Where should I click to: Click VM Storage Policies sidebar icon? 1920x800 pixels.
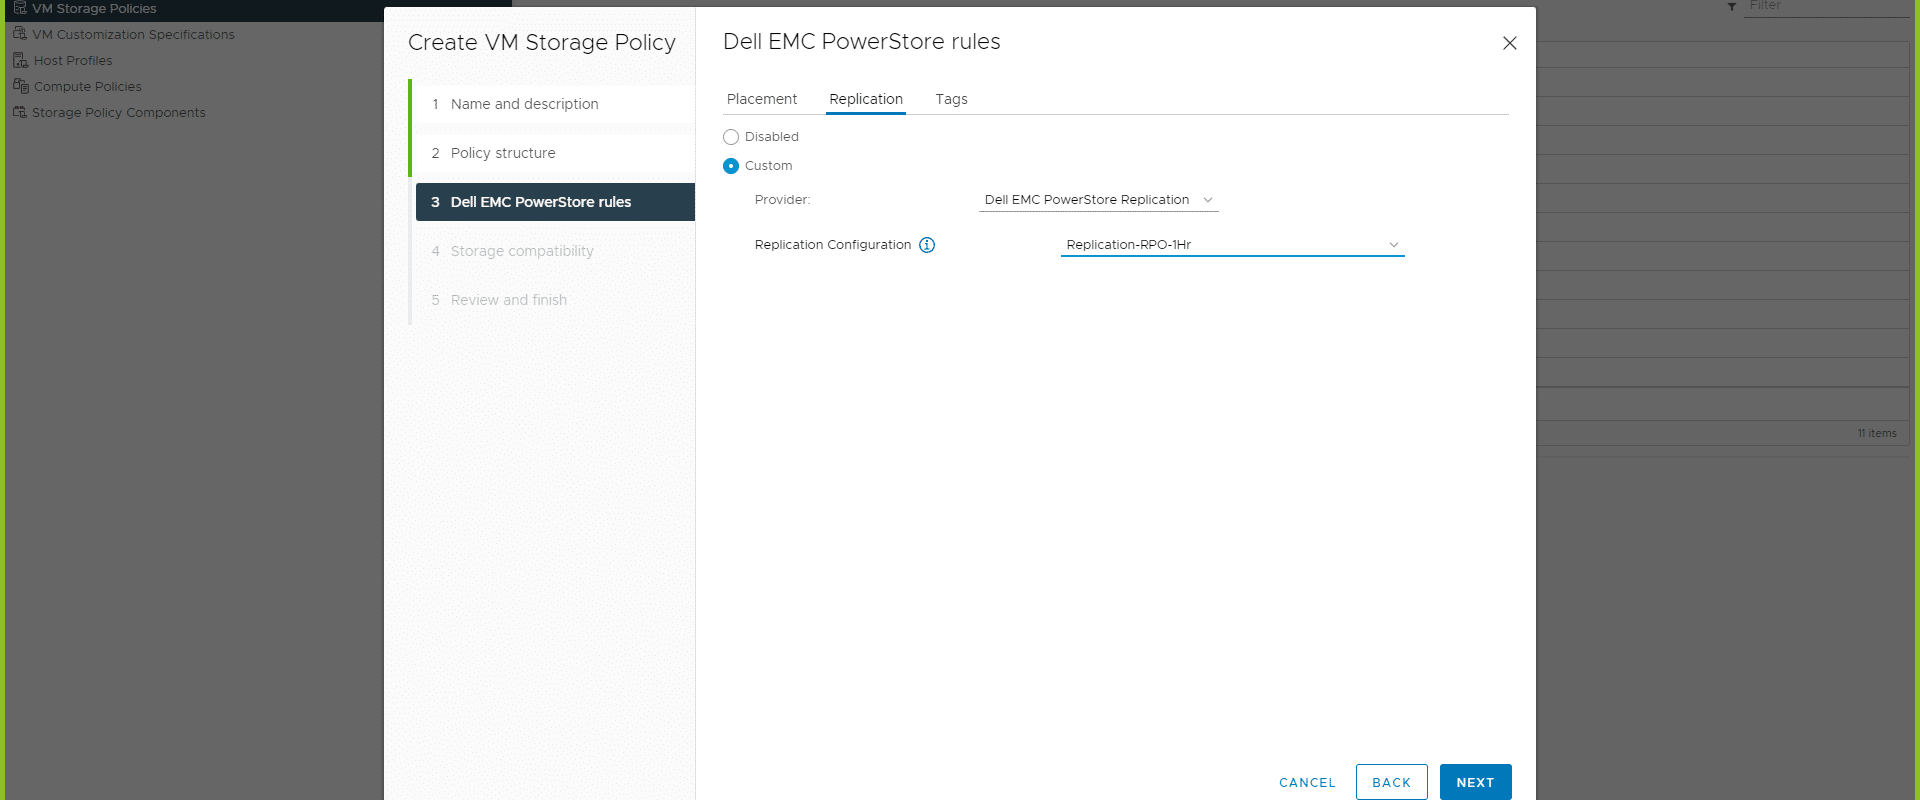point(19,8)
